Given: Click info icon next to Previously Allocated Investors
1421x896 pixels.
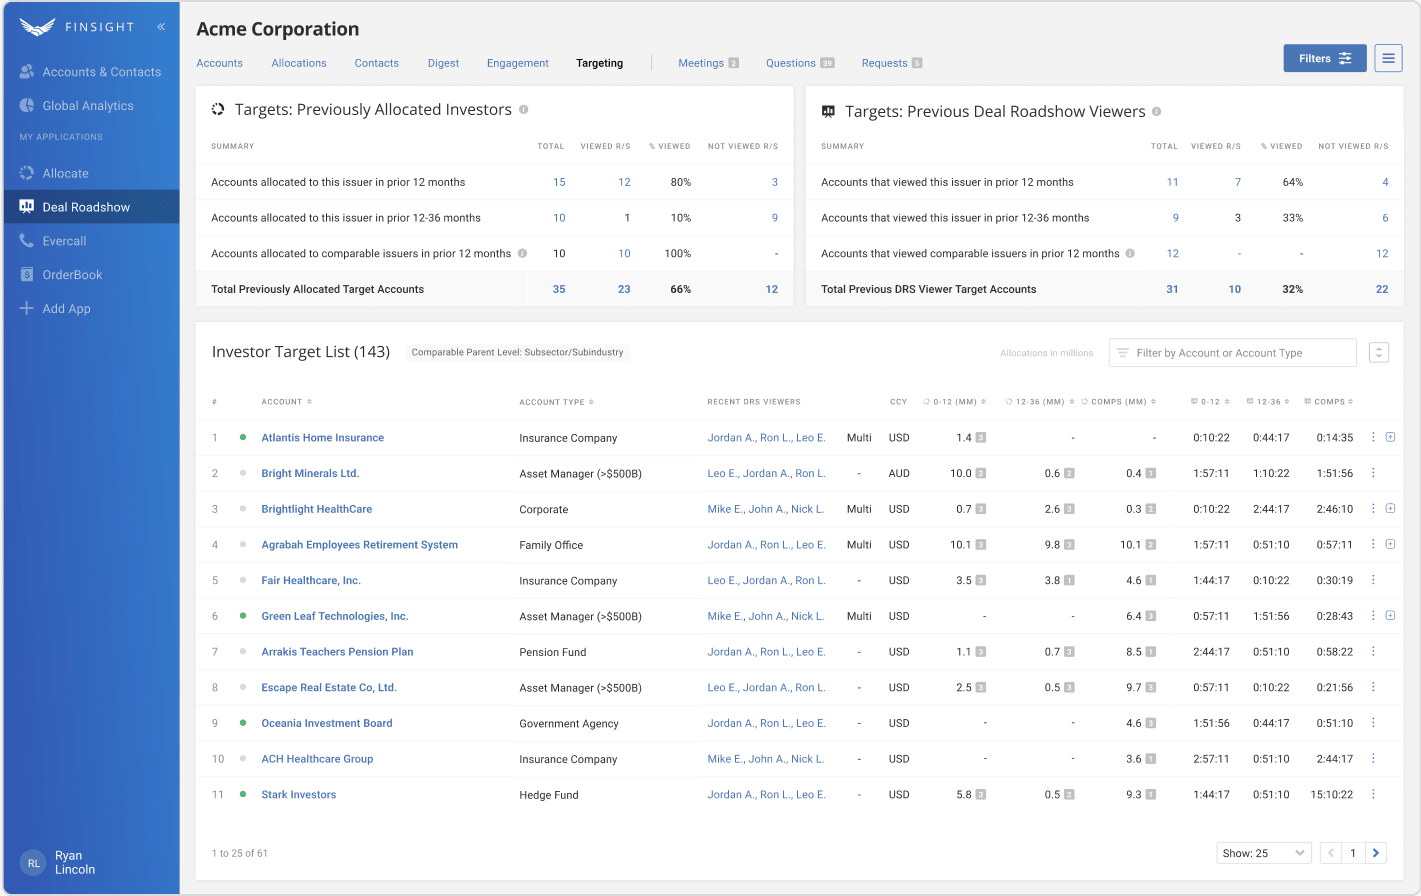Looking at the screenshot, I should coord(523,110).
